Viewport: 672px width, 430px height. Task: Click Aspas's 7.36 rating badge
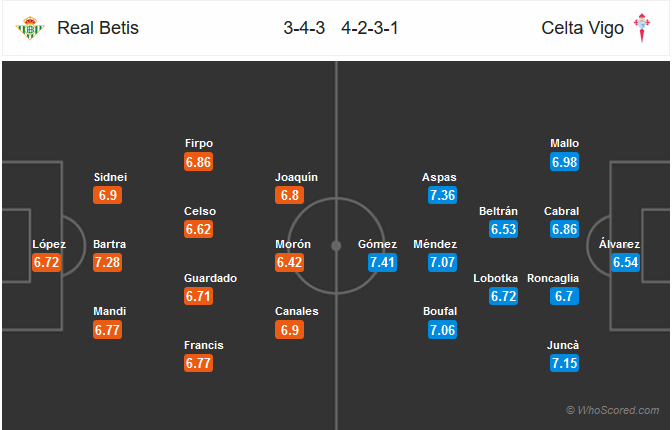(442, 195)
